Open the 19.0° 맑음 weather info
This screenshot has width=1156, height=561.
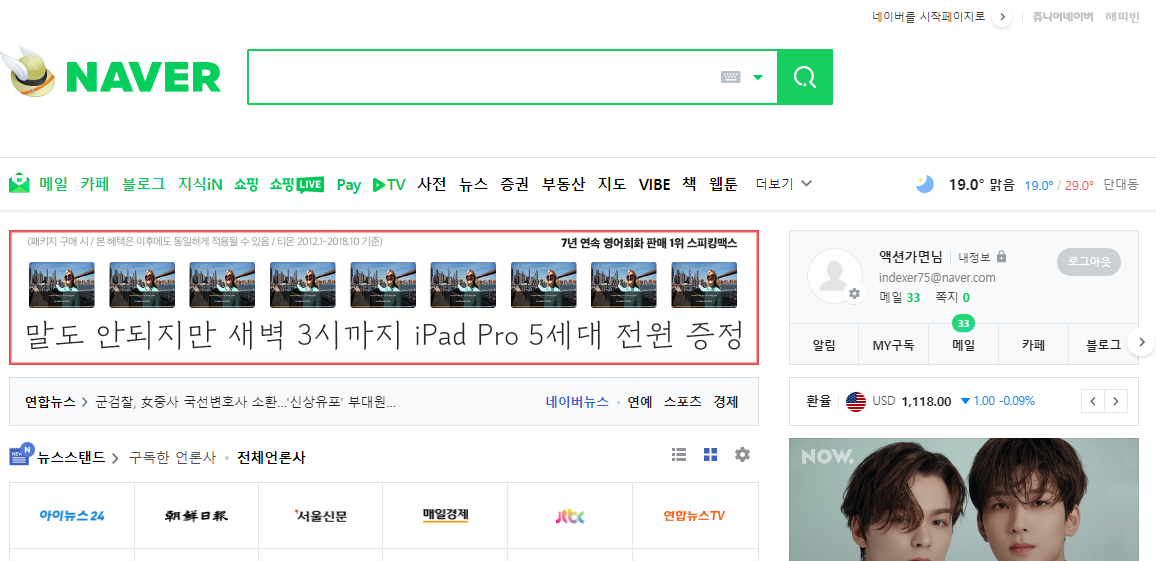[982, 184]
